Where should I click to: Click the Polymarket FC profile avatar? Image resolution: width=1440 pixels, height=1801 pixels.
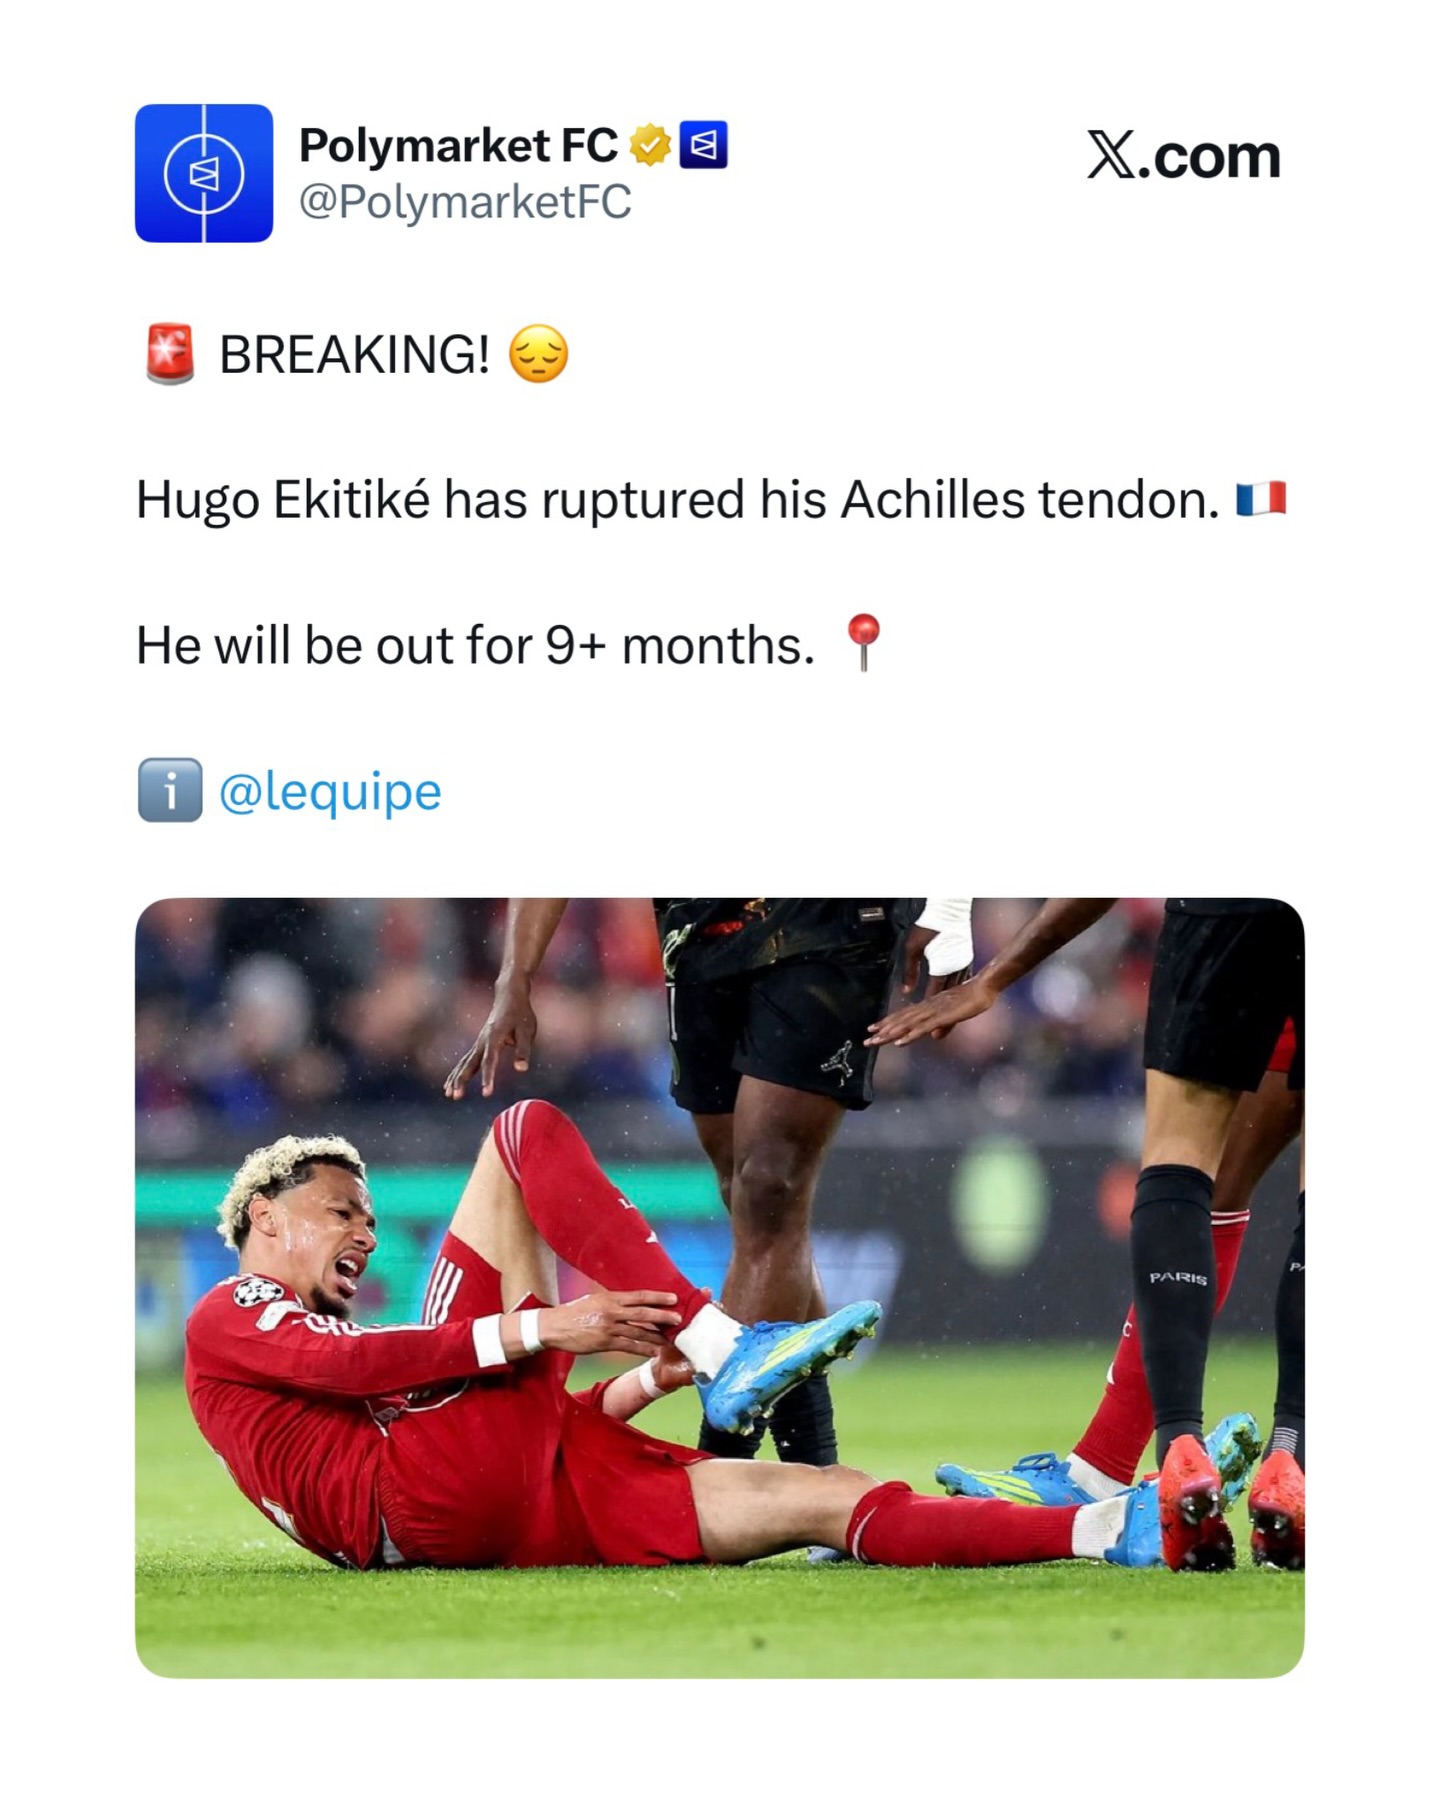tap(204, 173)
